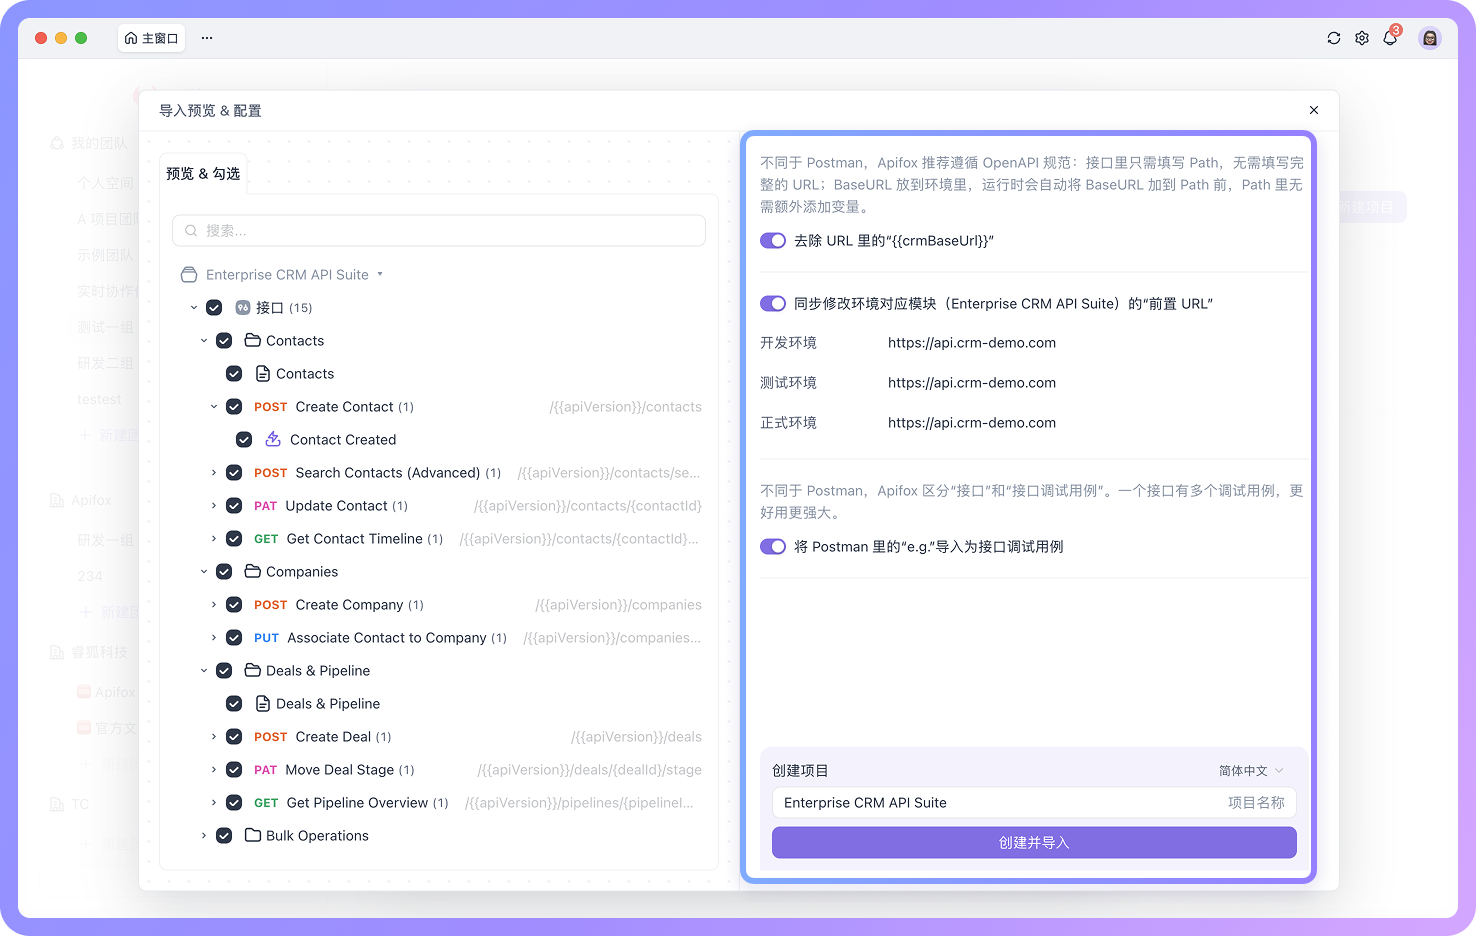1476x936 pixels.
Task: Expand the Move Deal Stage endpoint
Action: (x=214, y=769)
